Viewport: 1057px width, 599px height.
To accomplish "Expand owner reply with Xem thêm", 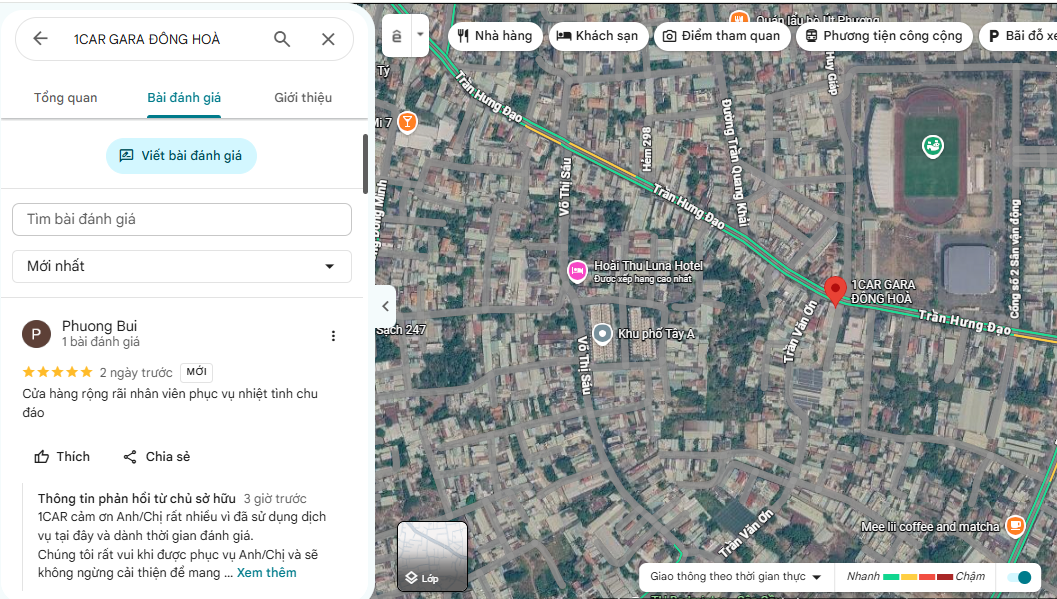I will (x=266, y=573).
